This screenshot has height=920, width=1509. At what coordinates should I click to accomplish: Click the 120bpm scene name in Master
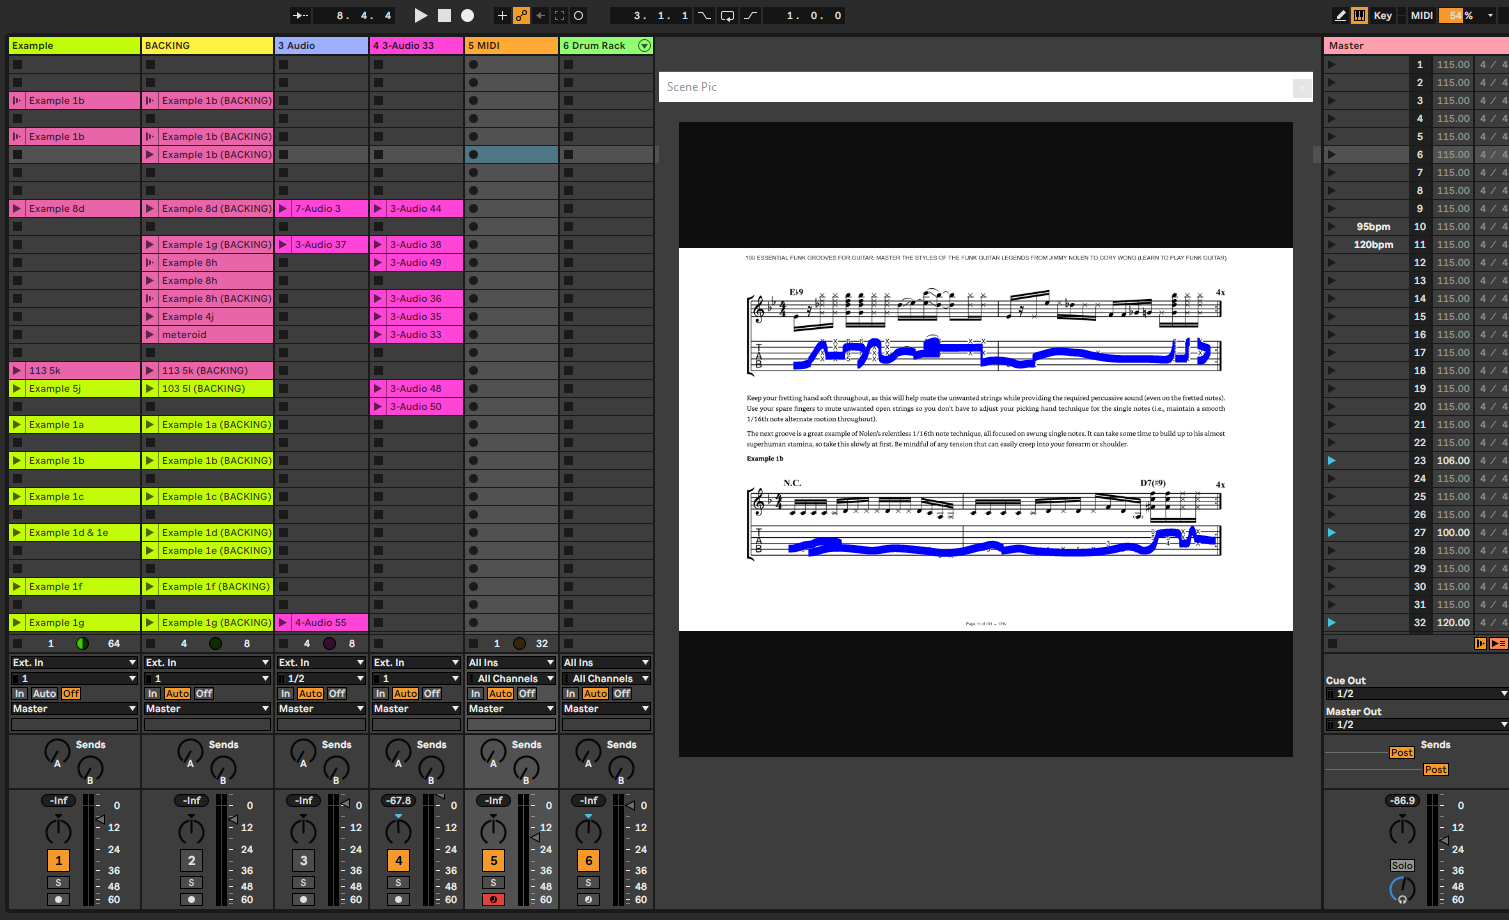(x=1373, y=245)
